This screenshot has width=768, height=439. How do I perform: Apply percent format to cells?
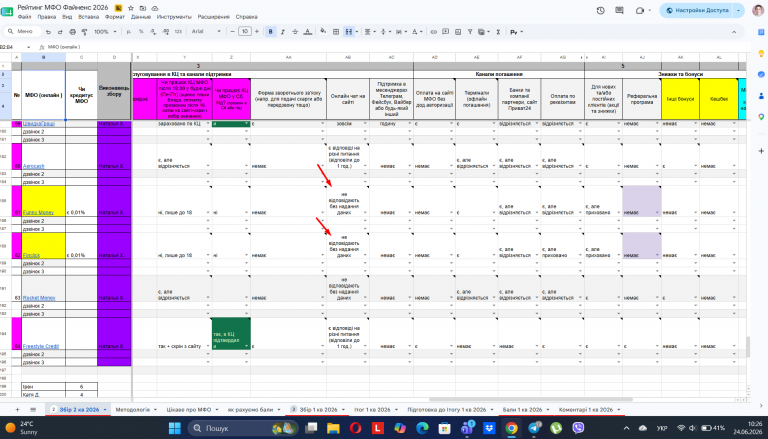[x=141, y=32]
